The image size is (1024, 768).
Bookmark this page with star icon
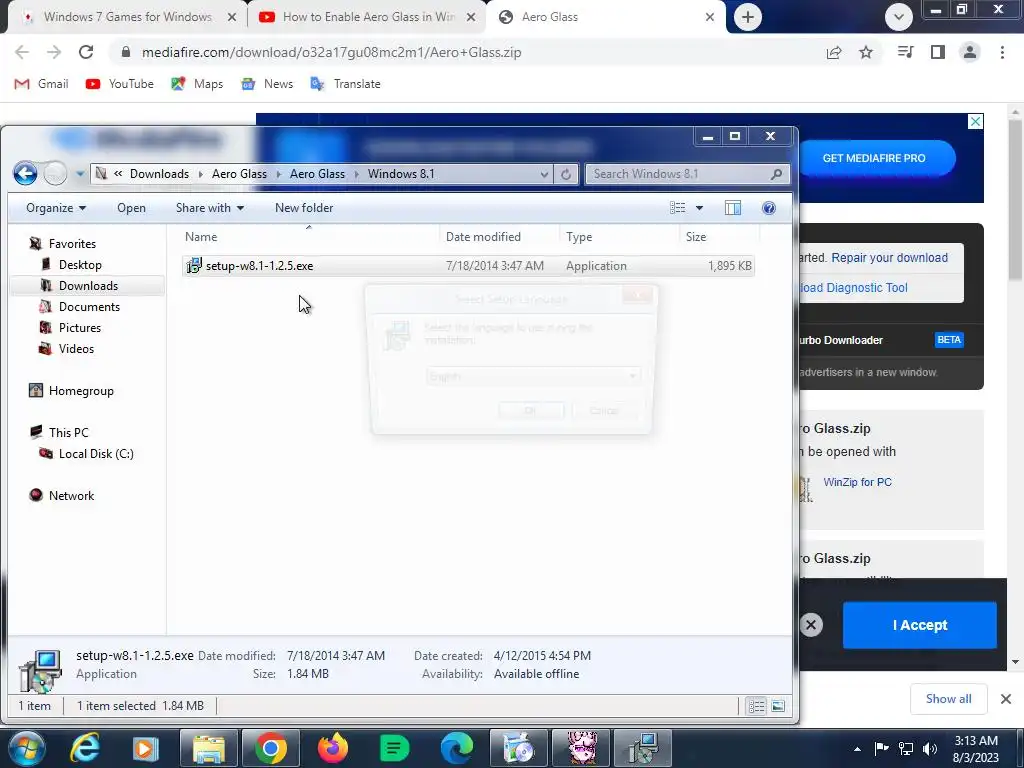866,52
